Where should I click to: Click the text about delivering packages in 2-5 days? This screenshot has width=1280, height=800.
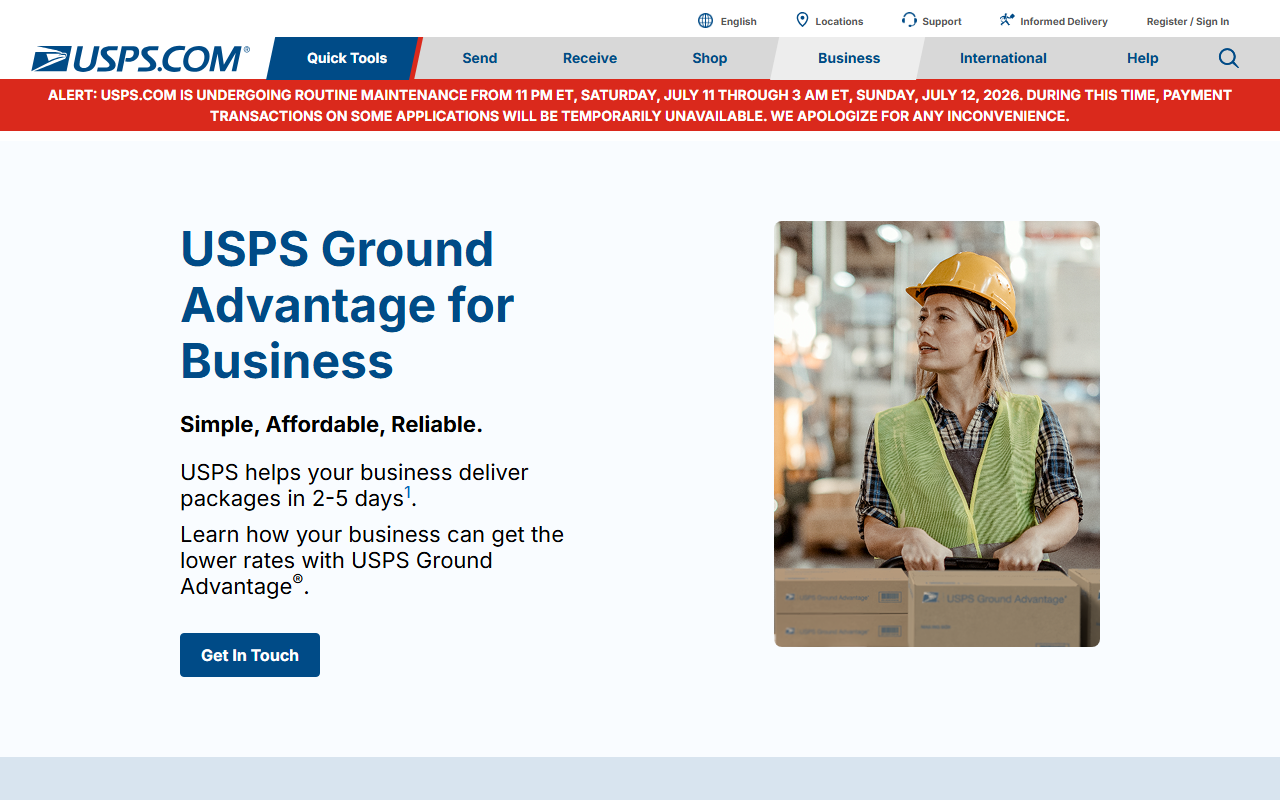pos(354,485)
